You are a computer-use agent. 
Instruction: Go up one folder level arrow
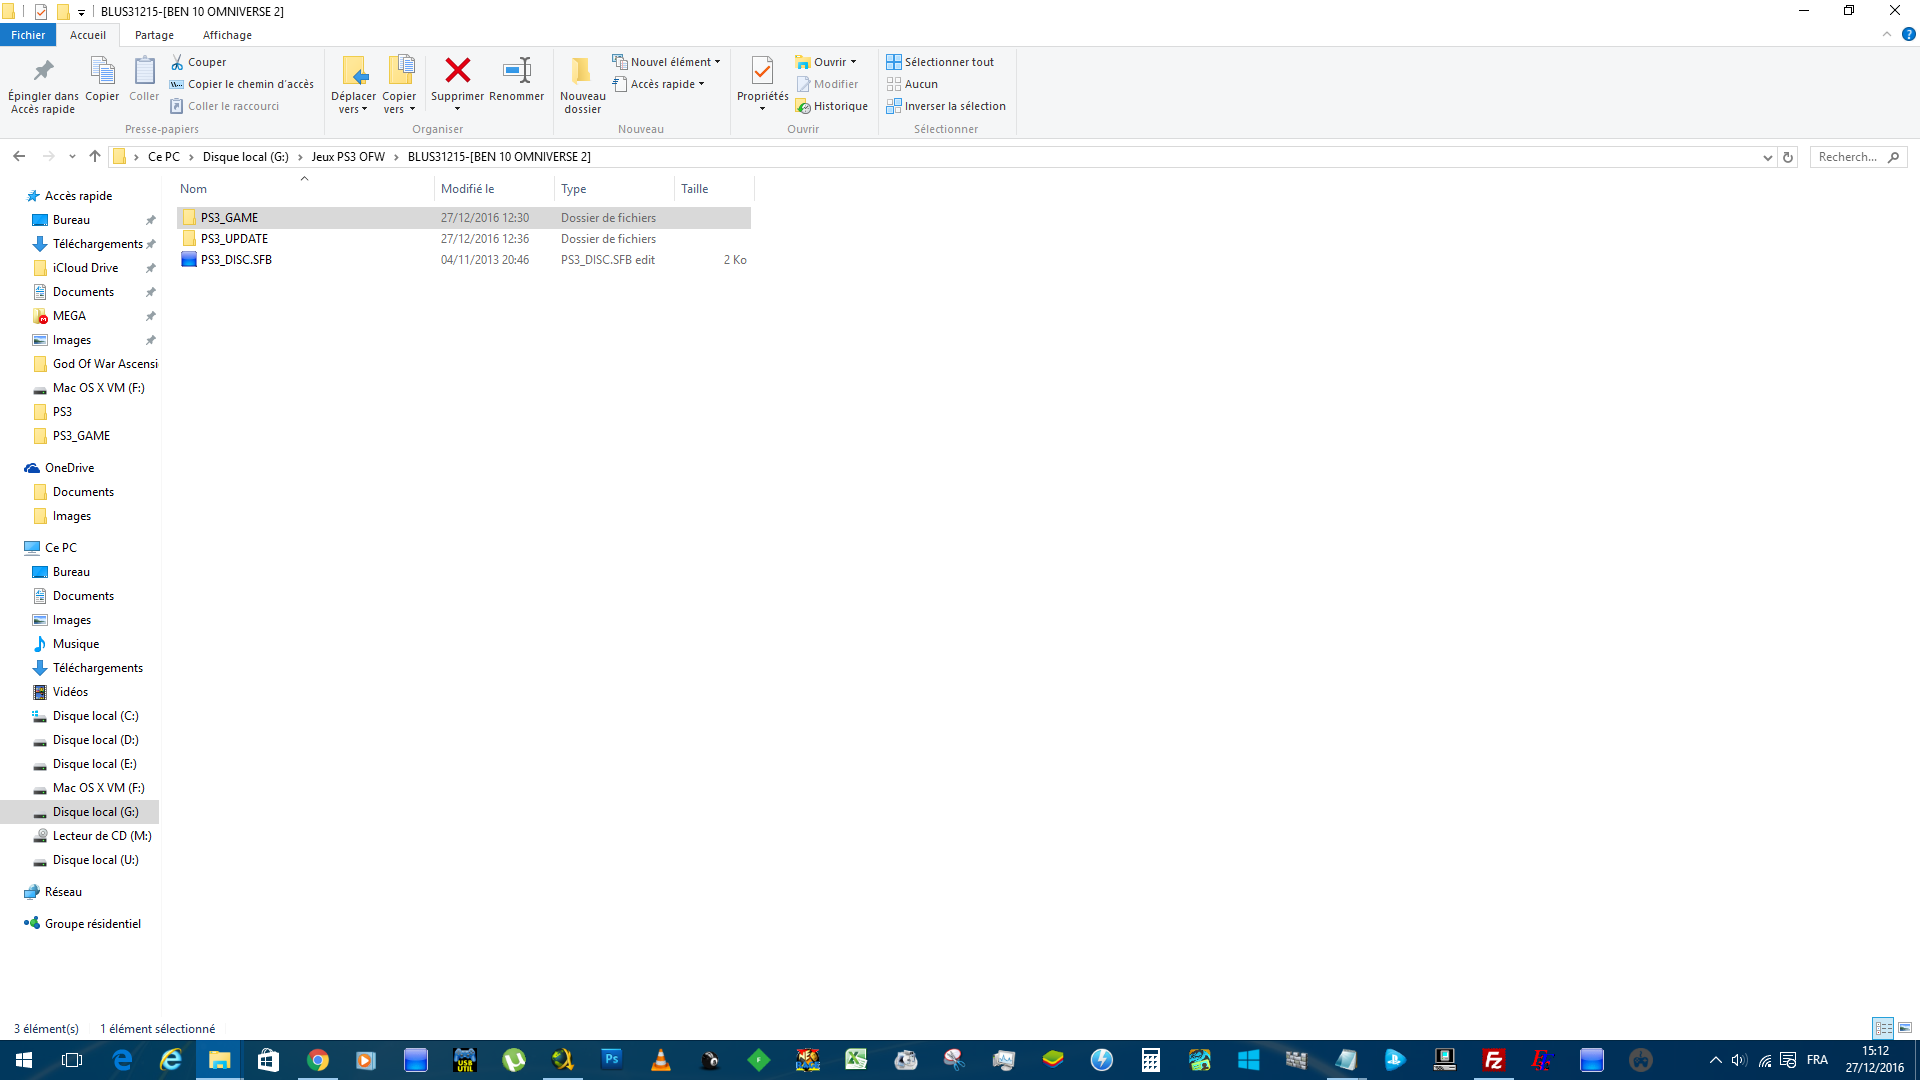click(x=95, y=157)
